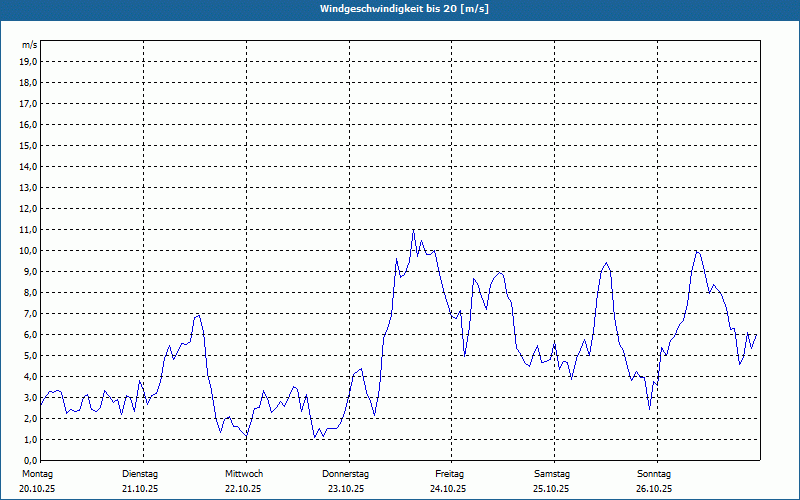
Task: Select the "0,0" y-axis label
Action: (x=29, y=460)
